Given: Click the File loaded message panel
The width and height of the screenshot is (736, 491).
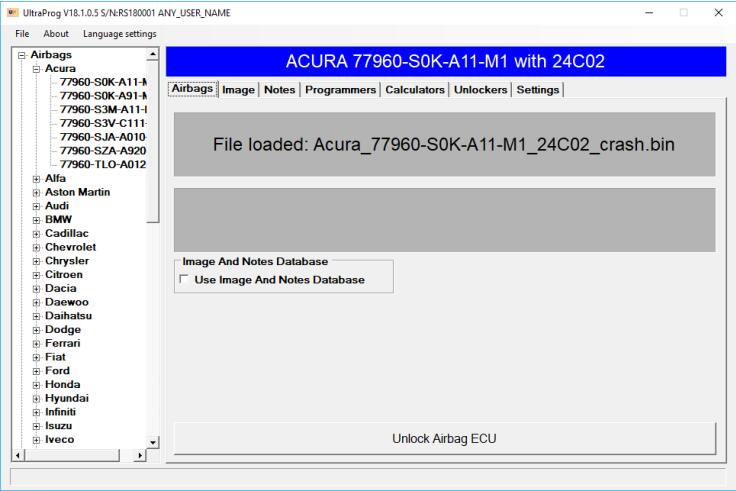Looking at the screenshot, I should click(445, 144).
